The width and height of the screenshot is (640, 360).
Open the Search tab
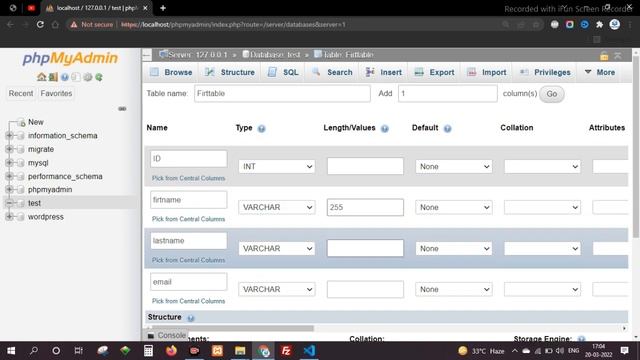click(x=332, y=72)
